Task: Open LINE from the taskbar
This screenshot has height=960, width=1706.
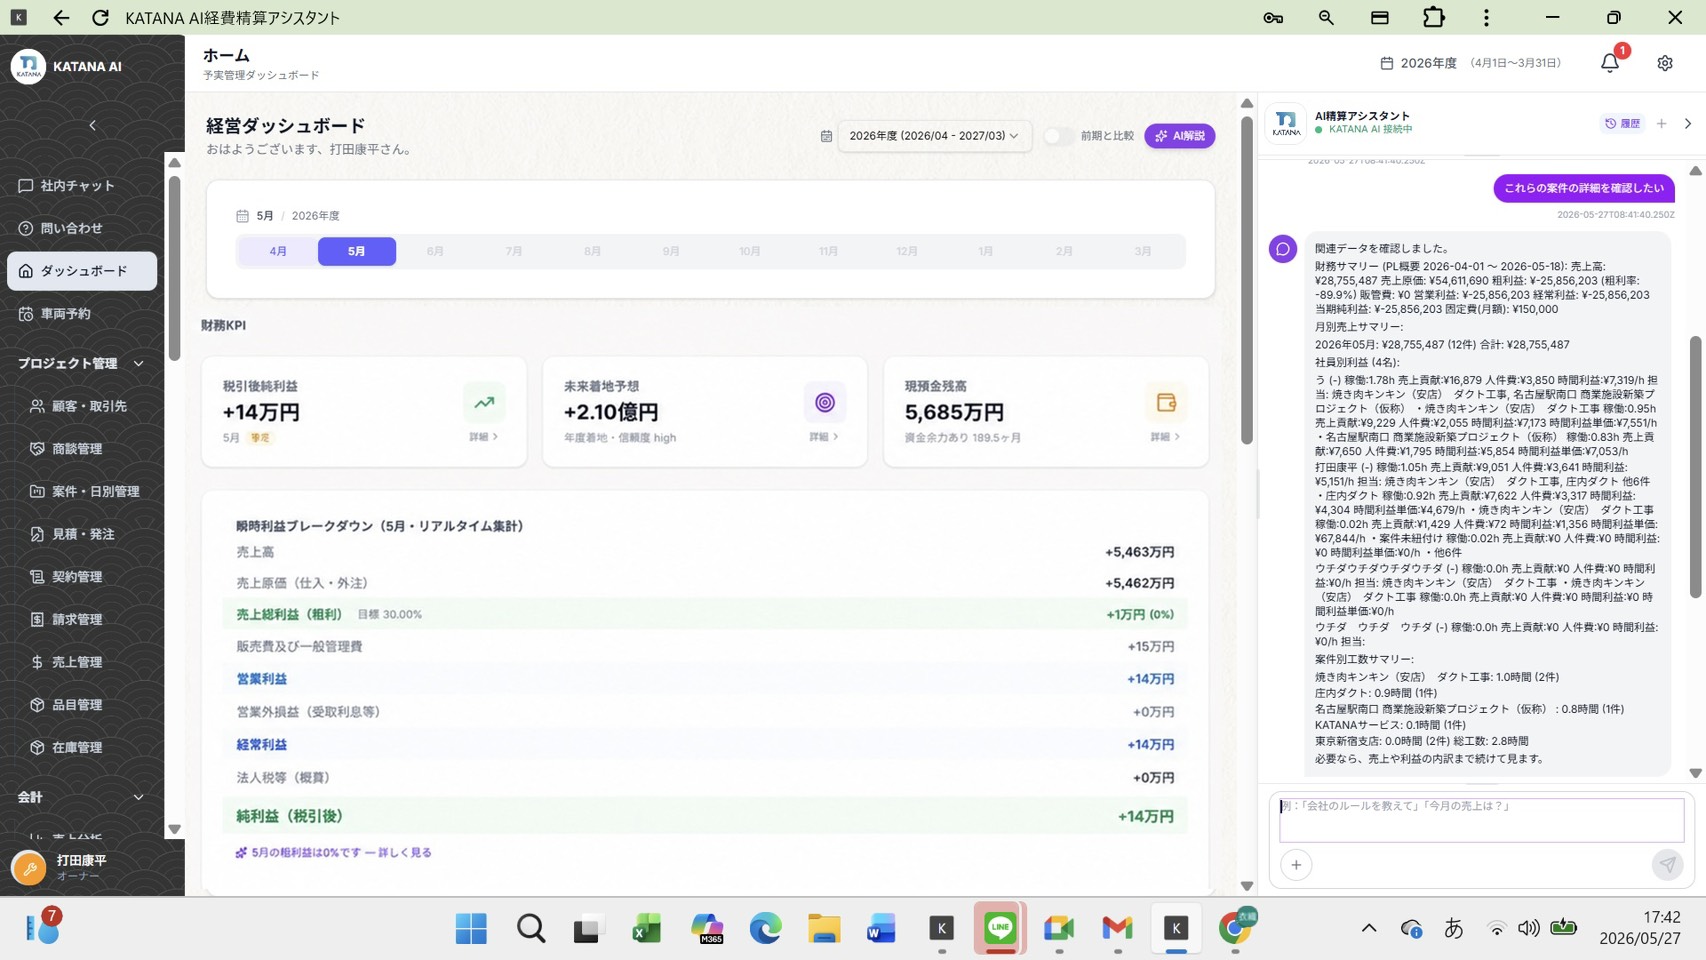Action: pos(1000,928)
